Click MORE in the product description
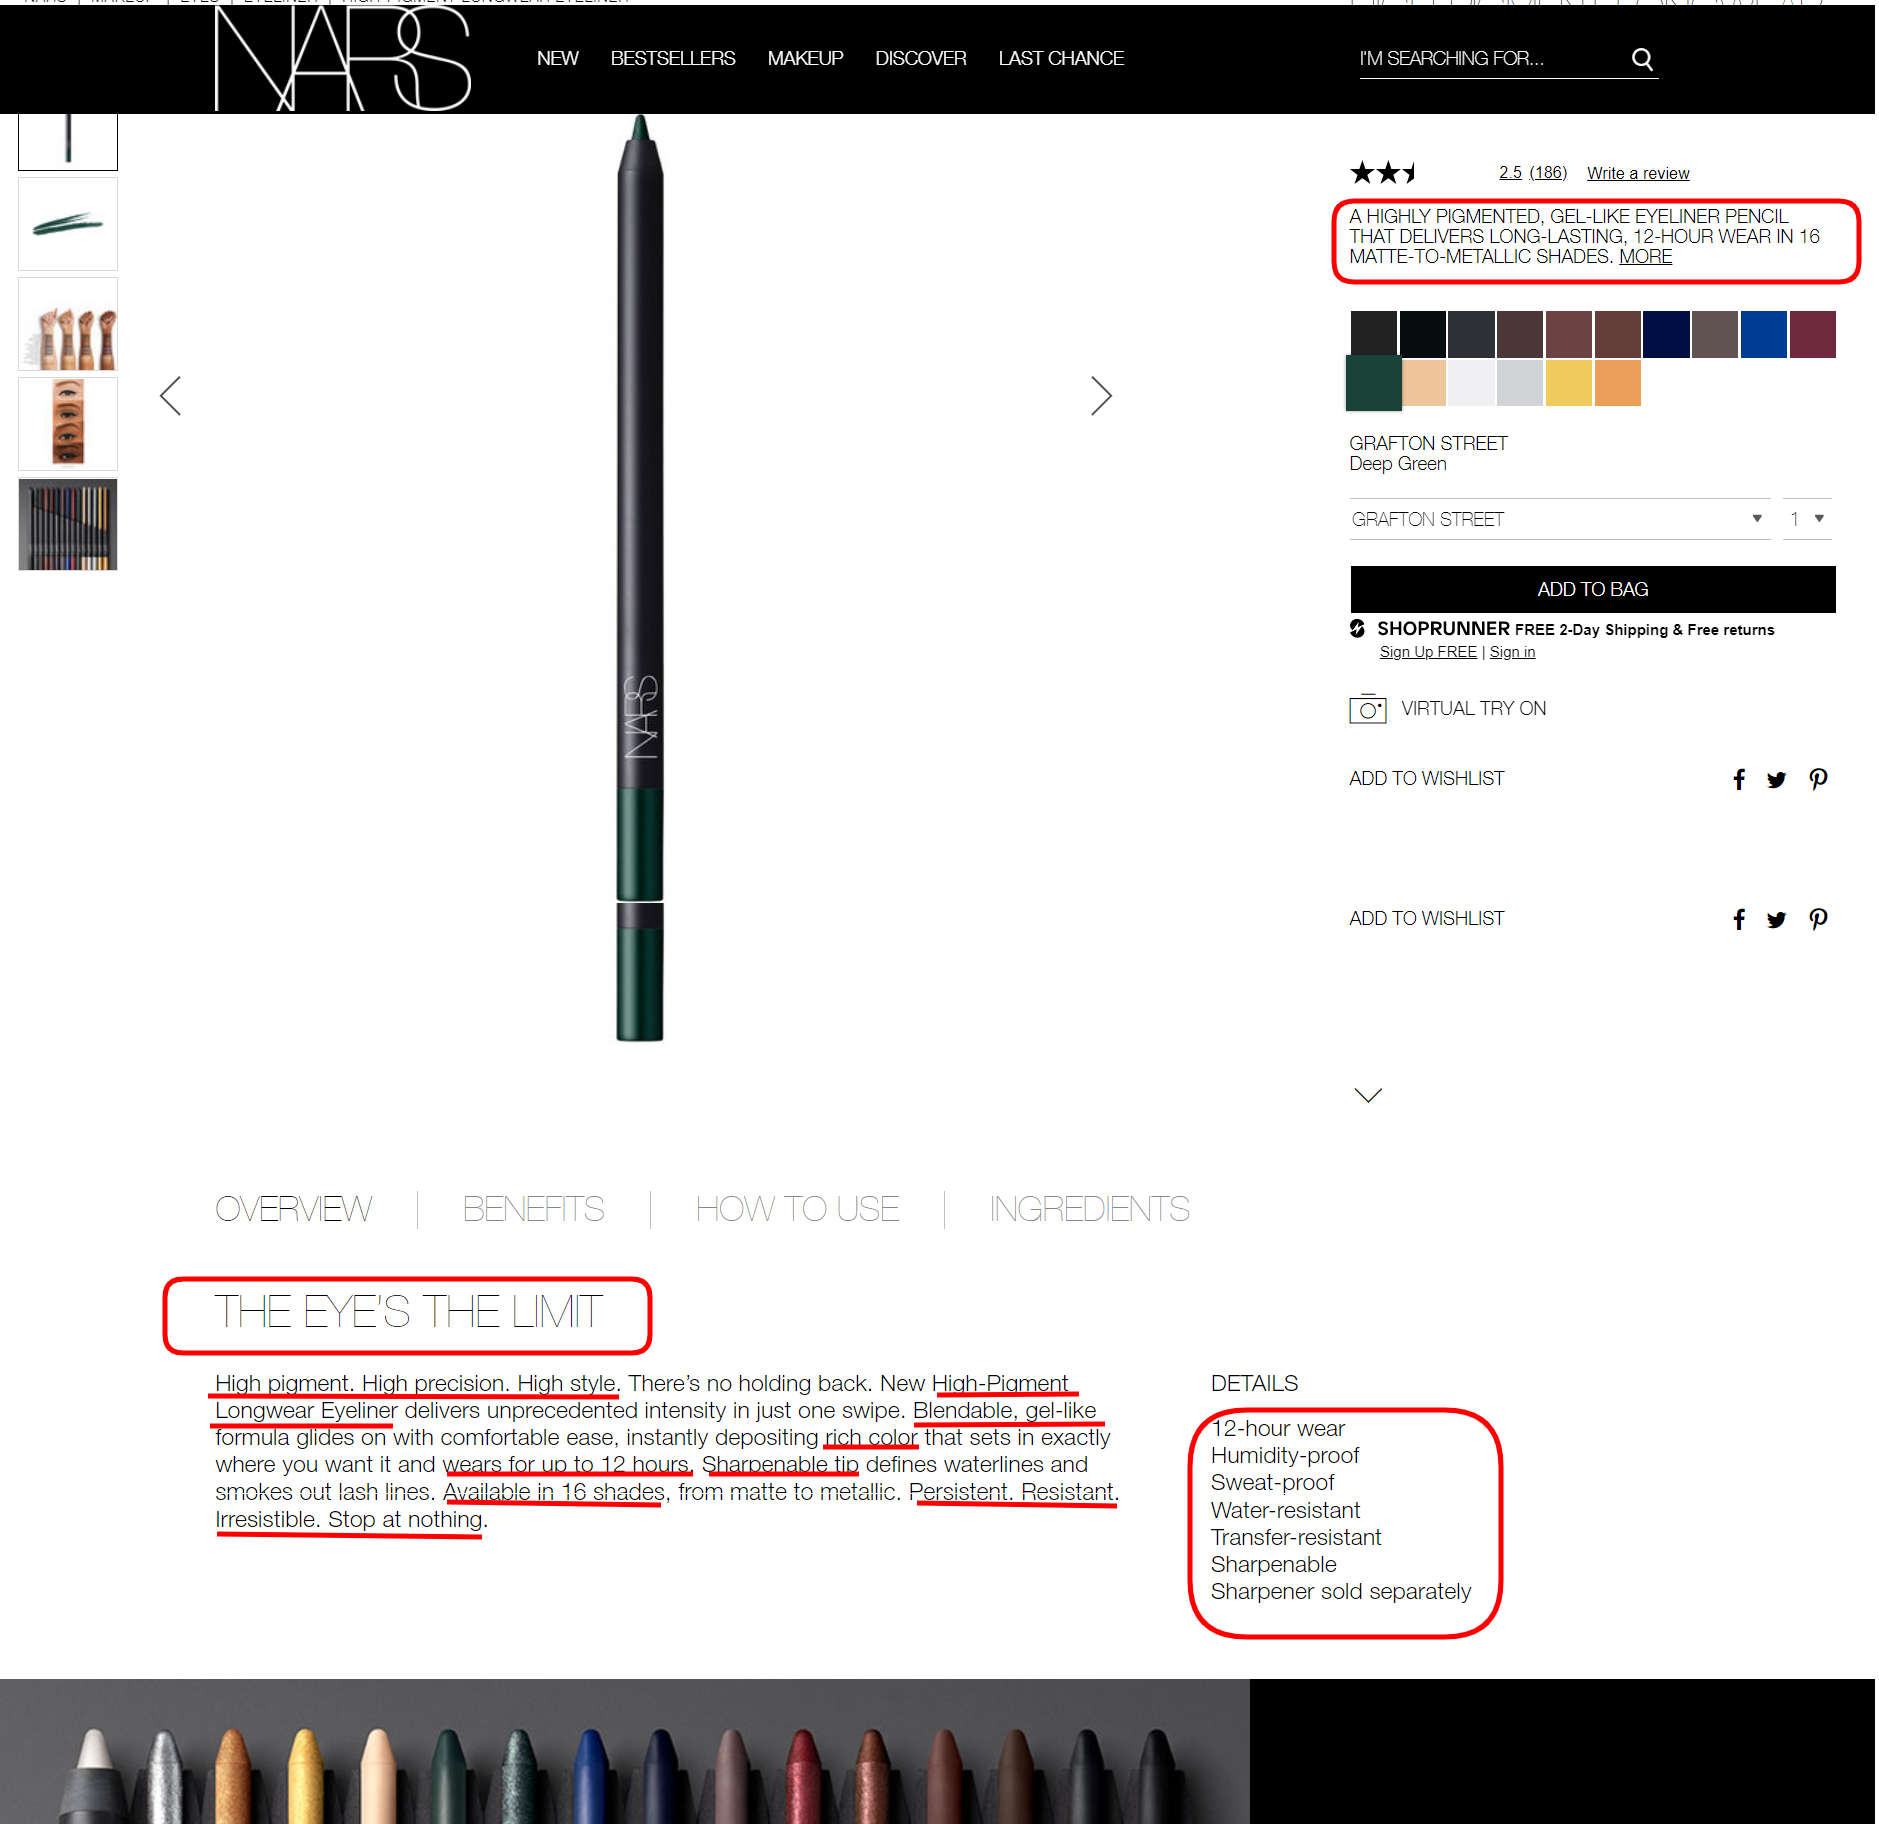Viewport: 1879px width, 1824px height. tap(1645, 257)
